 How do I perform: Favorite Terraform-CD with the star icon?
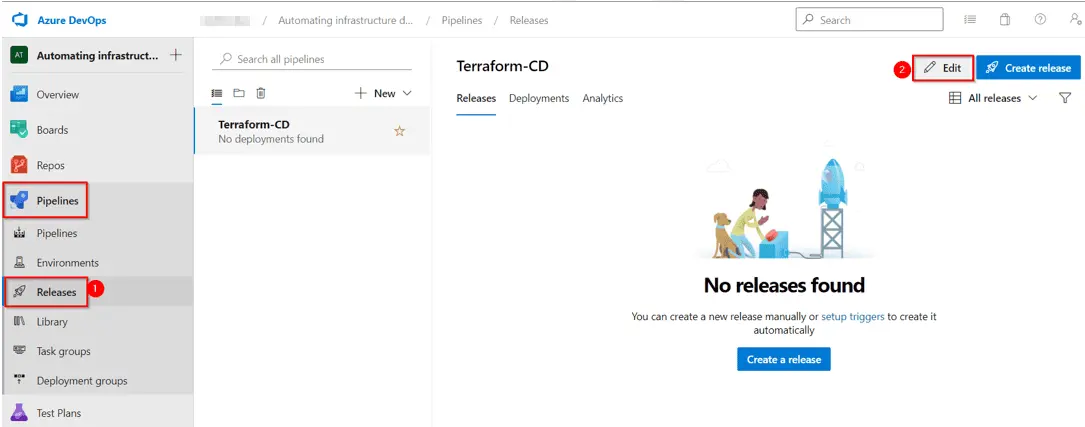(x=399, y=131)
